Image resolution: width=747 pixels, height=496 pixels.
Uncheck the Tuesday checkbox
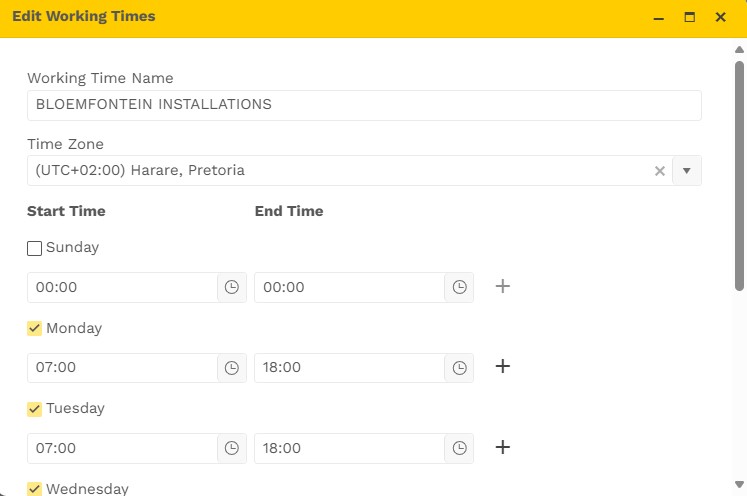(35, 408)
